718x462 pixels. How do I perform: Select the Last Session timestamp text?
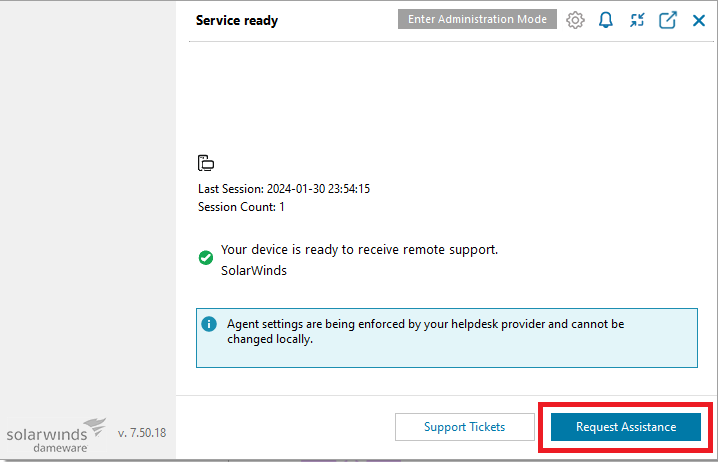(x=318, y=189)
